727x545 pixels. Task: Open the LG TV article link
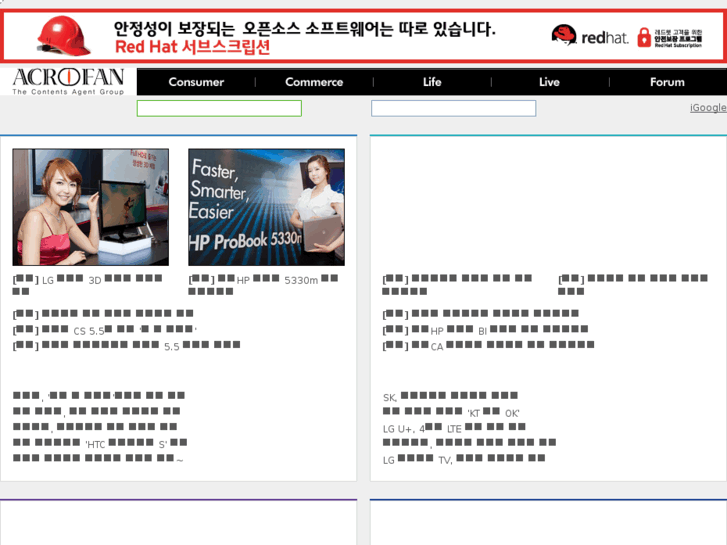tap(464, 459)
